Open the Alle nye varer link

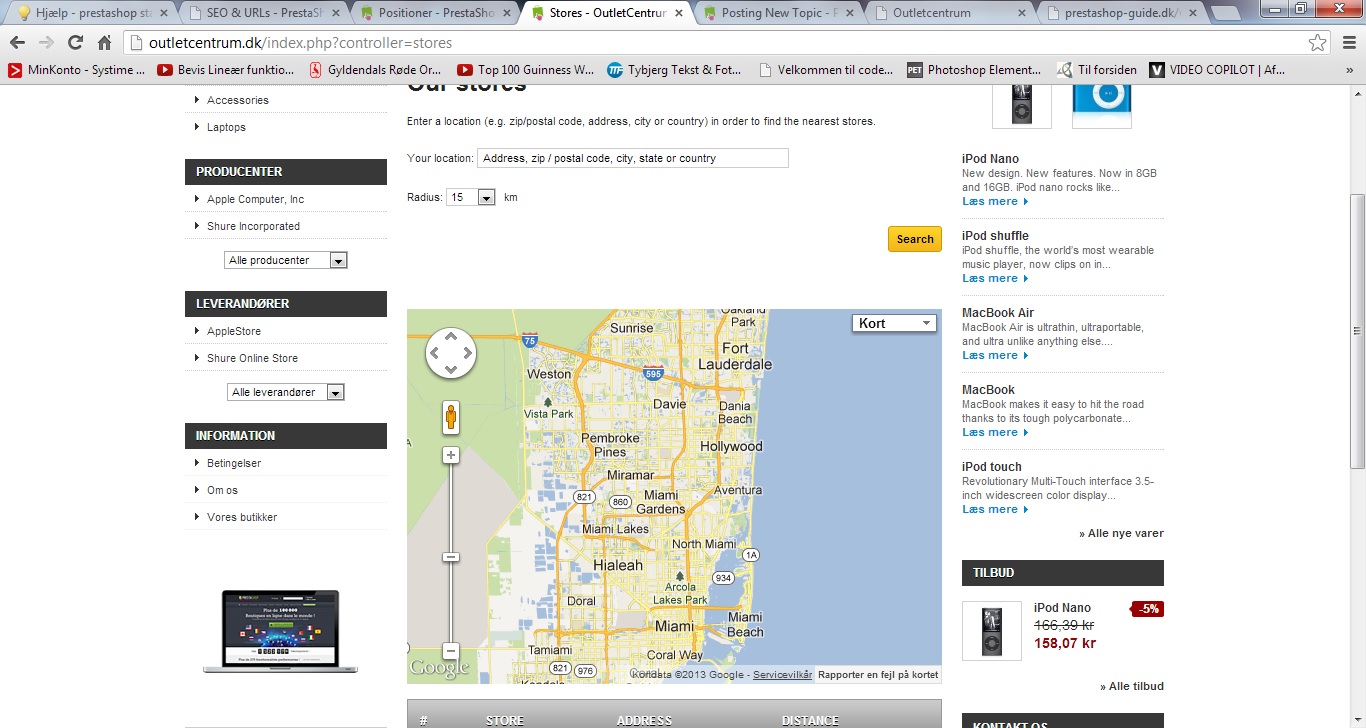click(1121, 533)
